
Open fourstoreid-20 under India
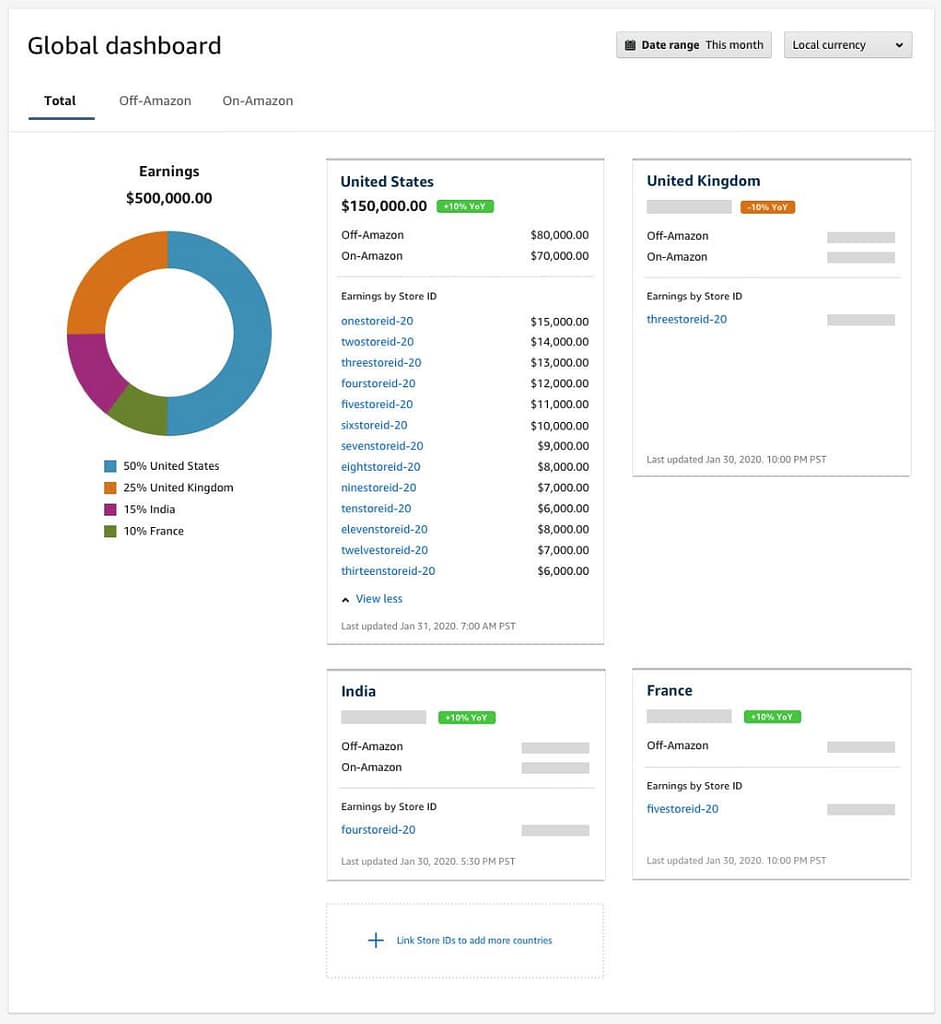pyautogui.click(x=378, y=829)
